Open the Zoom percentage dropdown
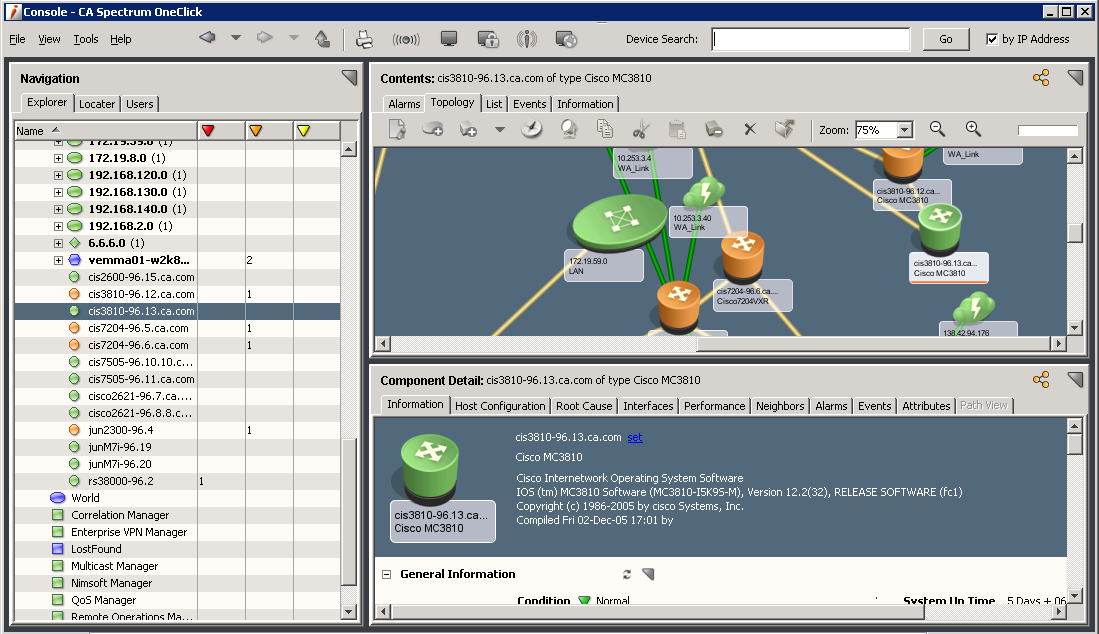This screenshot has height=634, width=1099. click(905, 130)
